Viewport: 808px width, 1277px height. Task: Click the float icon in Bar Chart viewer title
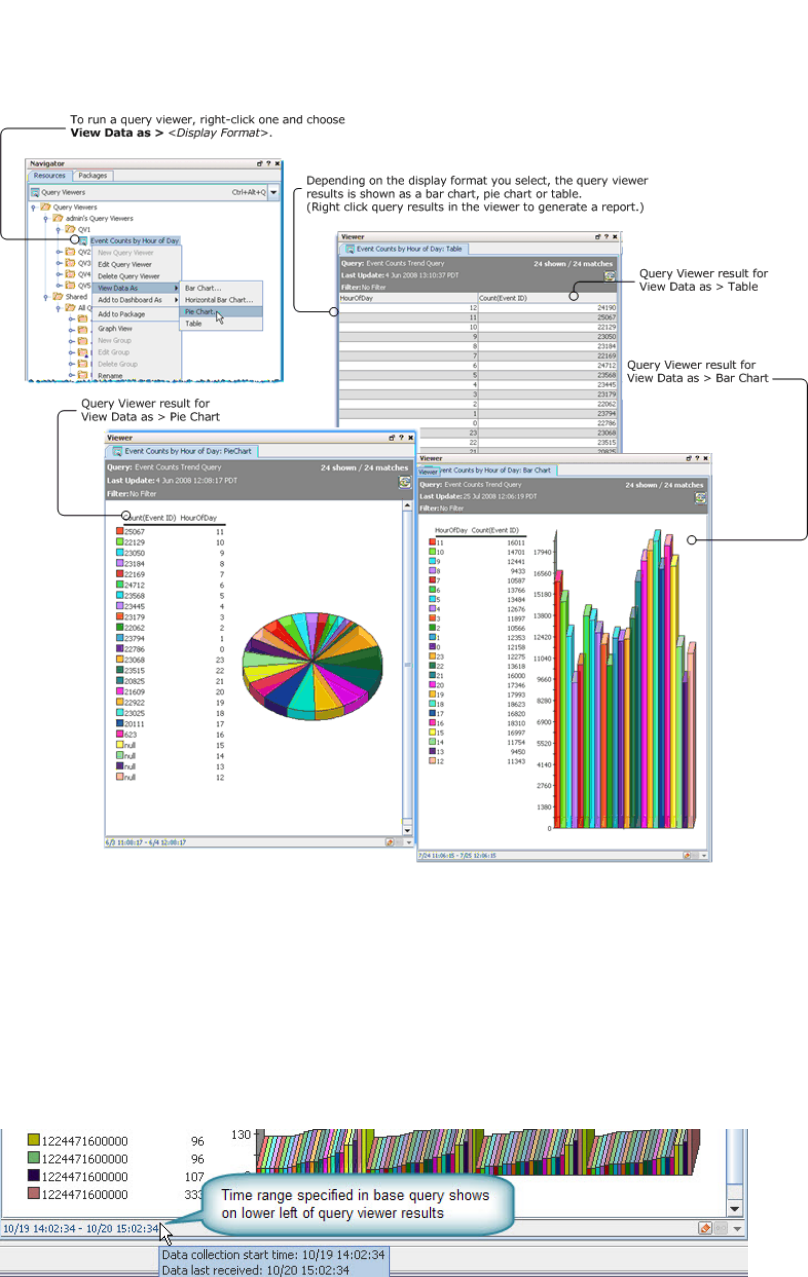689,457
